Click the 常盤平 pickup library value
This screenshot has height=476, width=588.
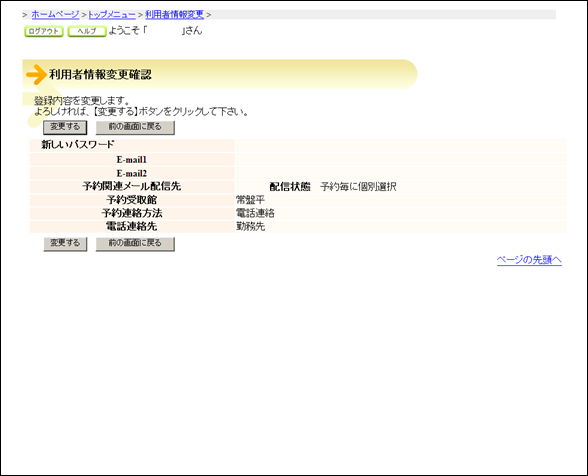[x=250, y=200]
